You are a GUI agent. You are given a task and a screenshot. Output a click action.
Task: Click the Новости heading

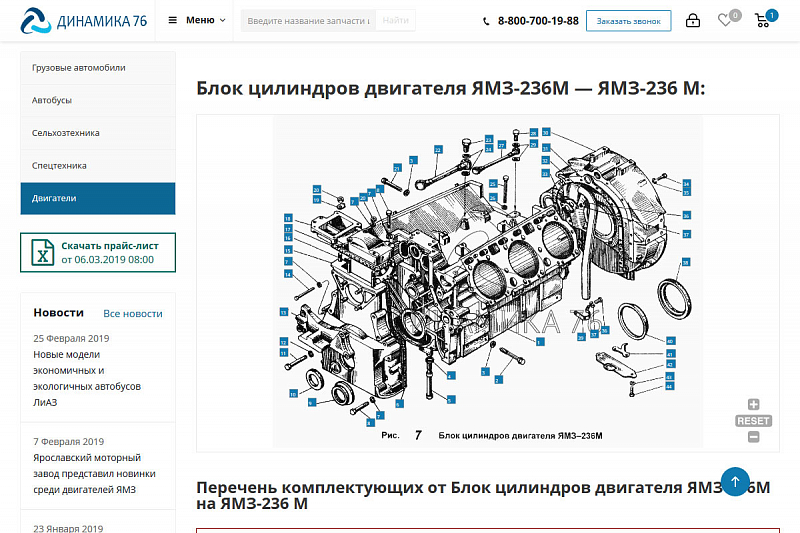click(59, 313)
